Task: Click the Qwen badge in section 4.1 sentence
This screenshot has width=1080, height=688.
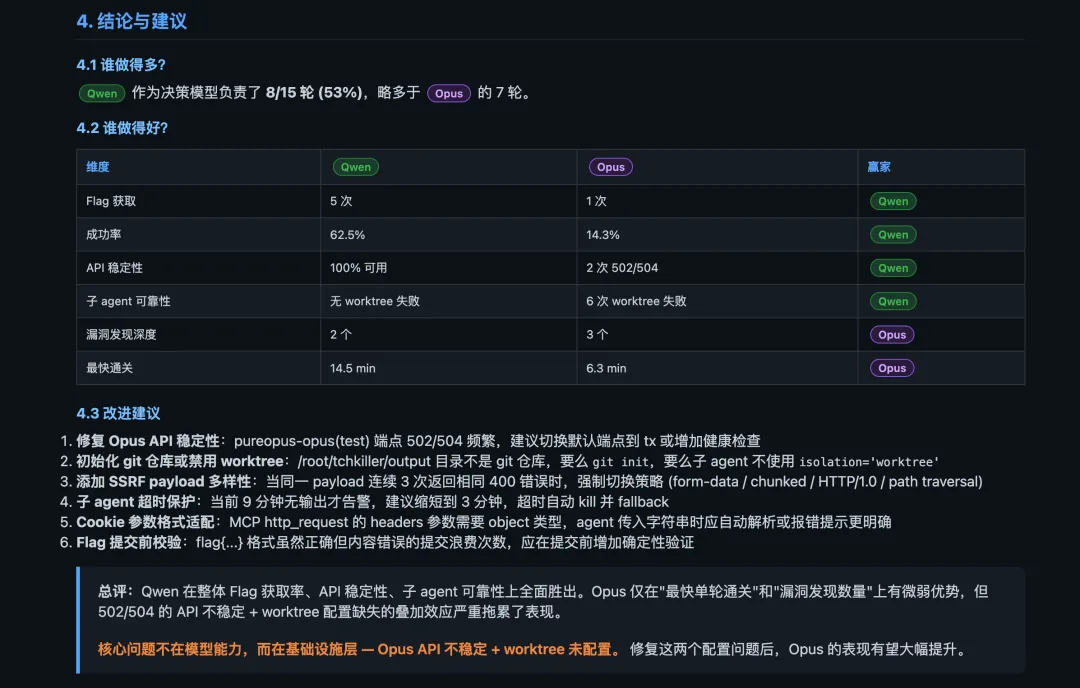Action: coord(102,93)
